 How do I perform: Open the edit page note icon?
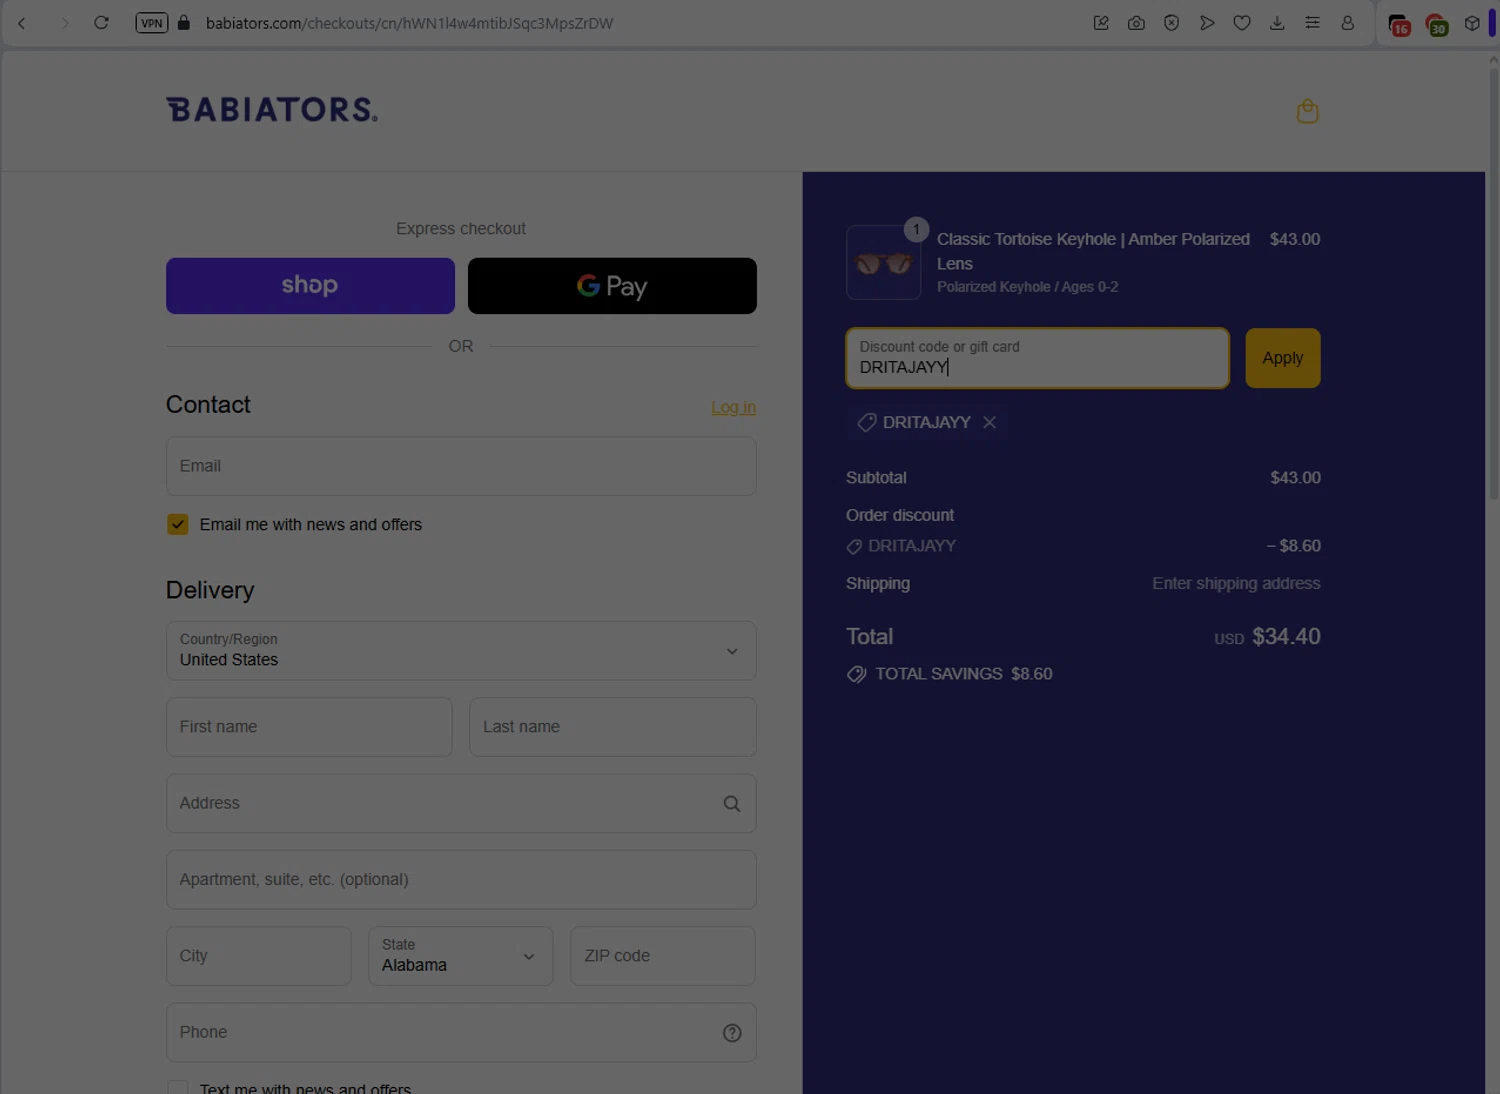[x=1101, y=23]
